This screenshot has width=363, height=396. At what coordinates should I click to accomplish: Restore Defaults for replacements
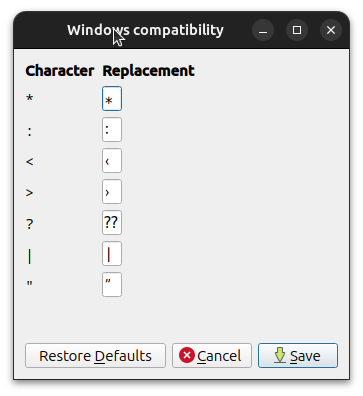click(x=95, y=356)
